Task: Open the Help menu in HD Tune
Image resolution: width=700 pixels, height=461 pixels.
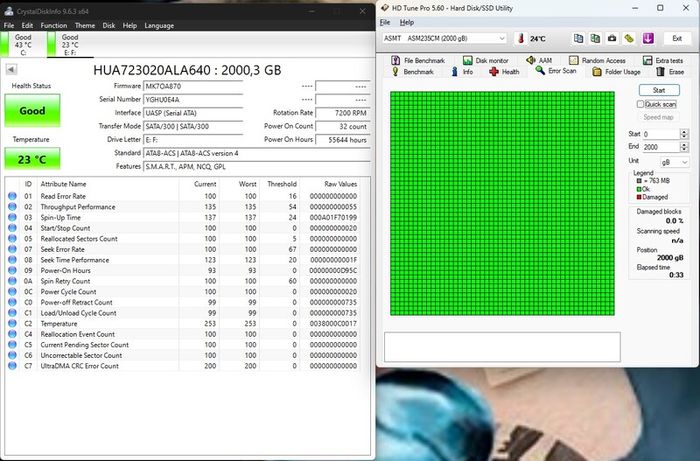Action: coord(407,22)
